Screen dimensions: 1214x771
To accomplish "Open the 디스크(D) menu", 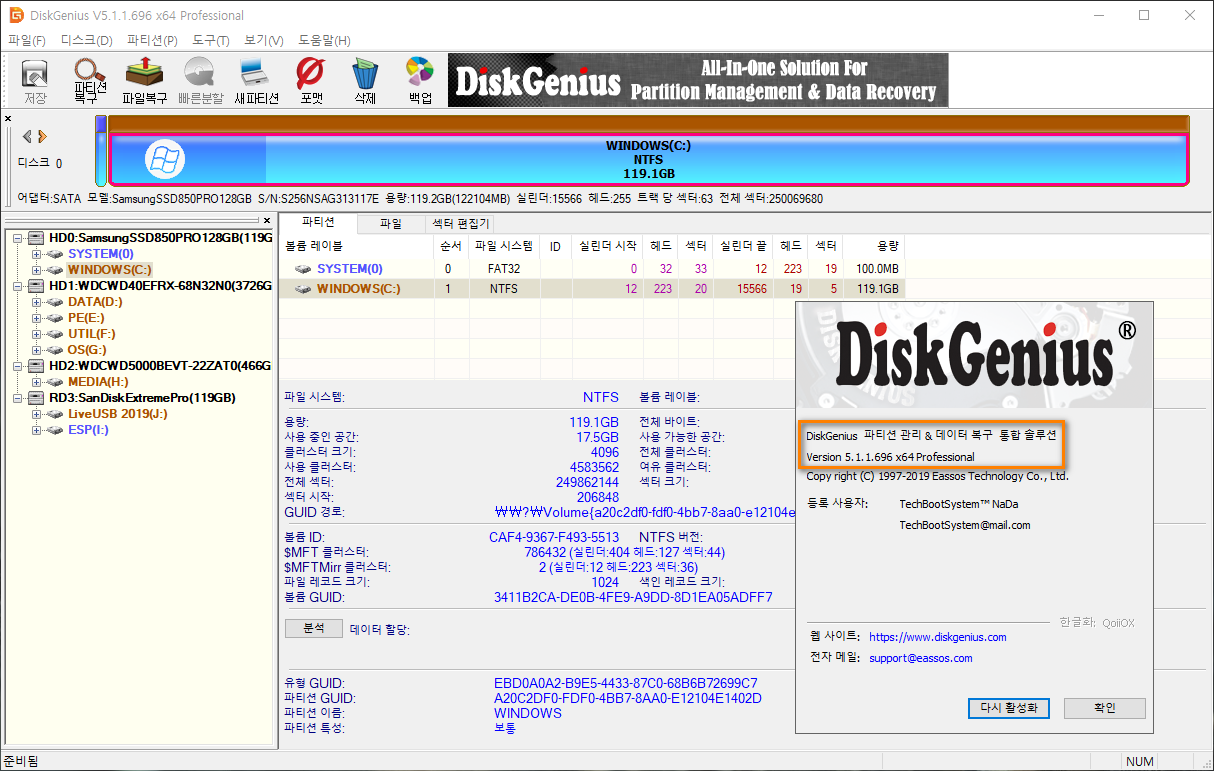I will 86,40.
